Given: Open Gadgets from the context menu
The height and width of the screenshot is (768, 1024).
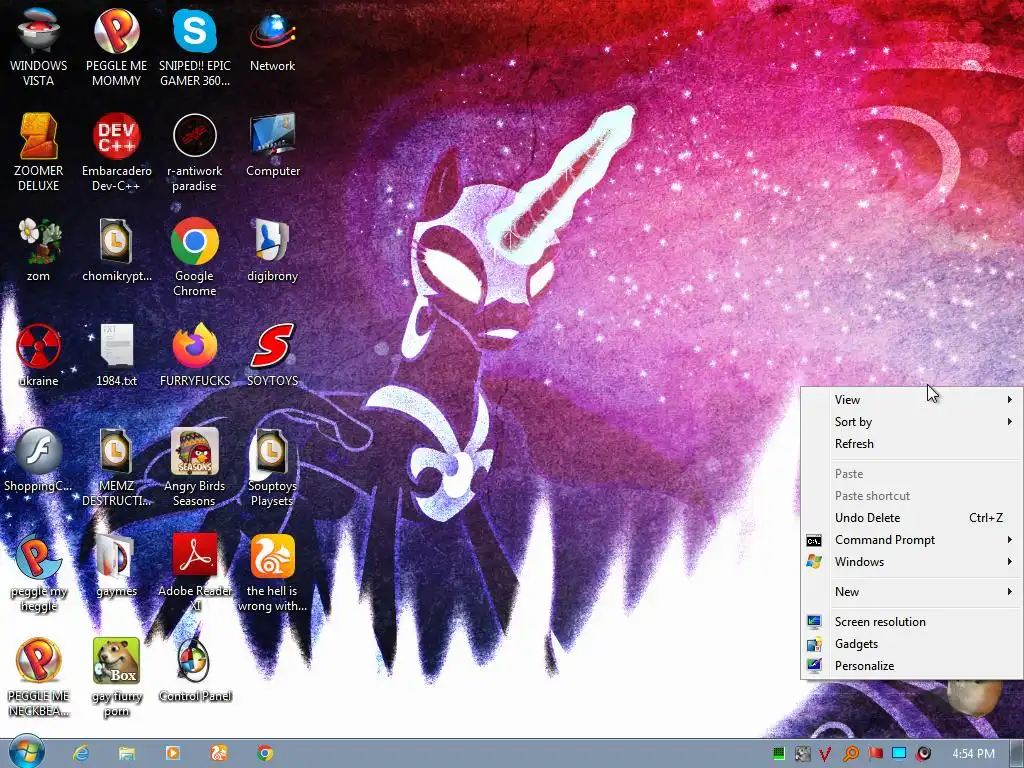Looking at the screenshot, I should [912, 643].
